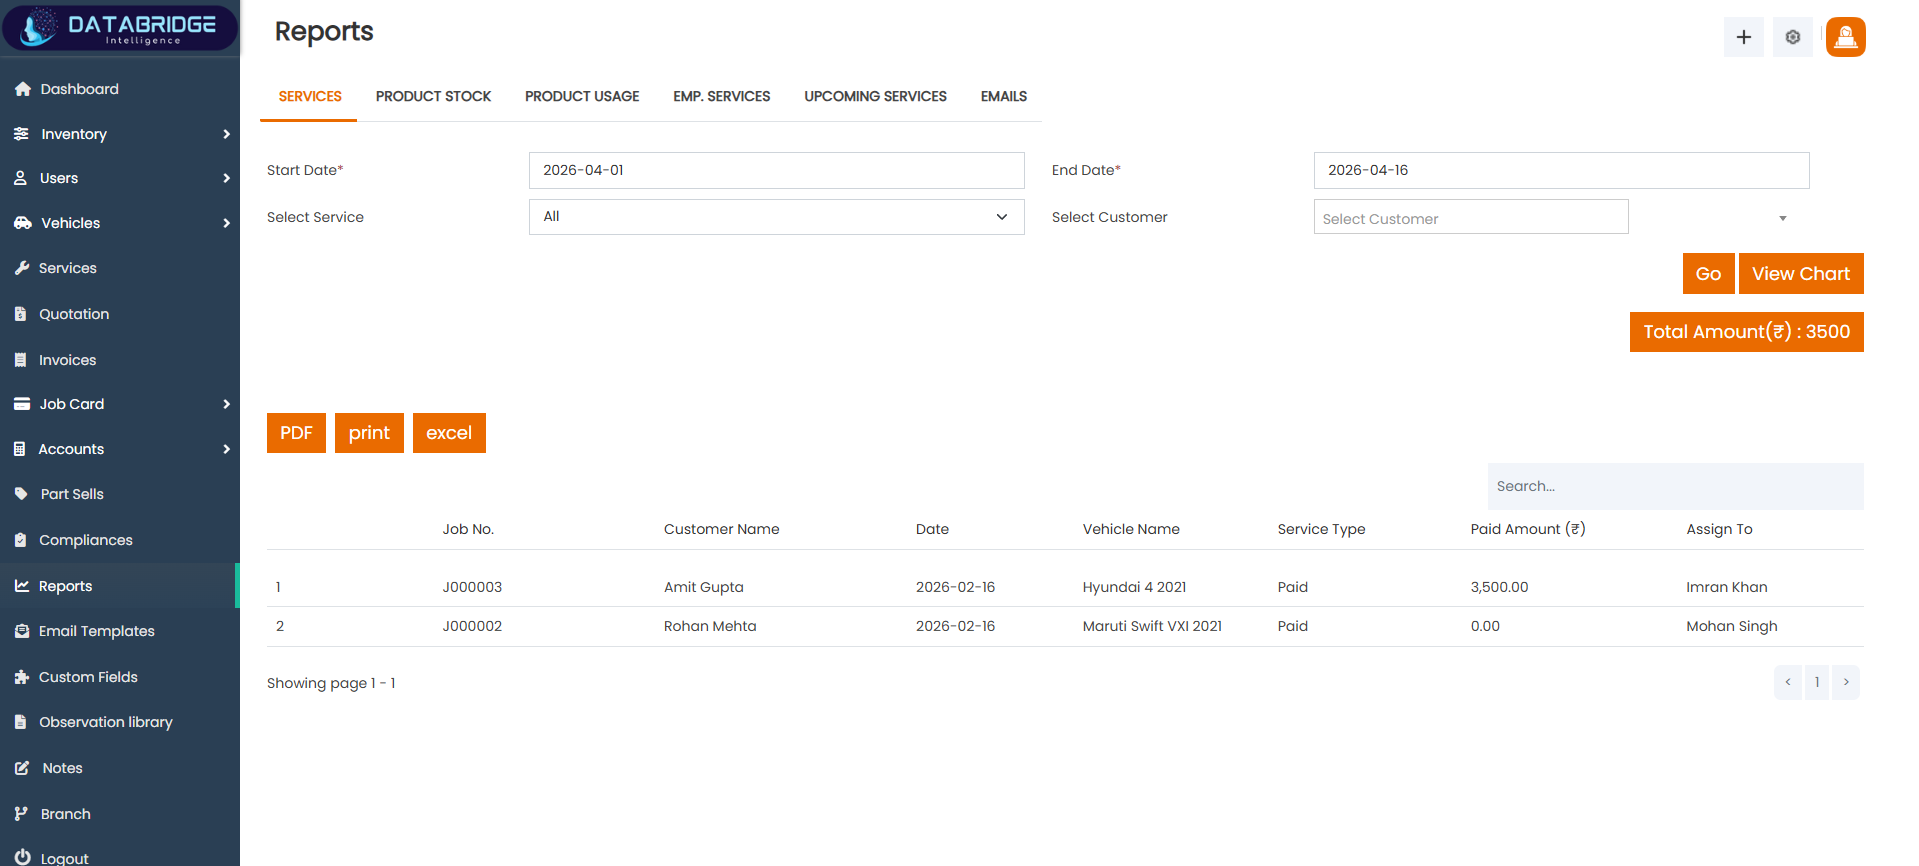
Task: Click the Observation library file icon
Action: tap(20, 722)
